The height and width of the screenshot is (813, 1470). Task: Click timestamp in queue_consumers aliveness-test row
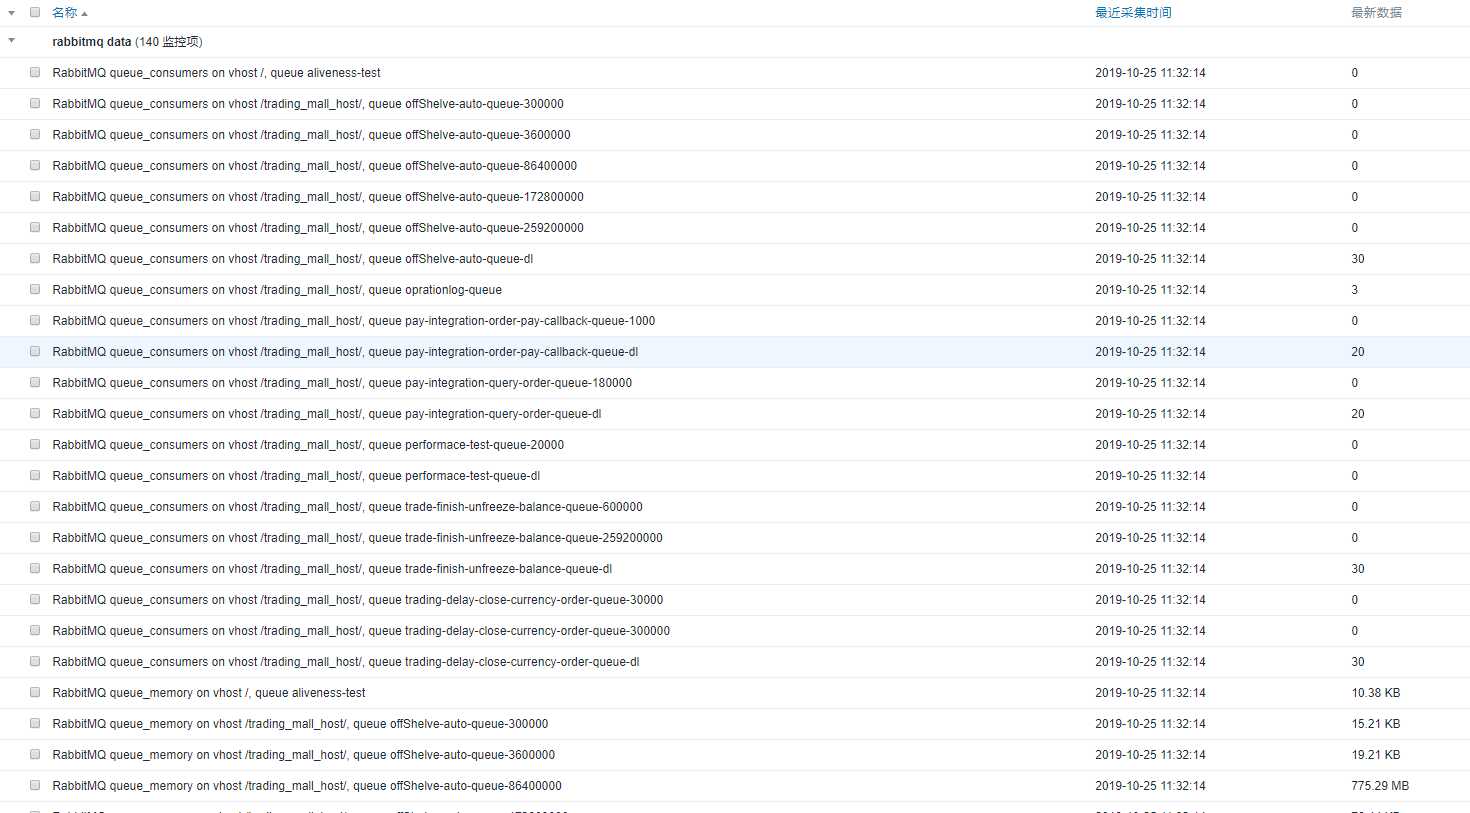[1150, 73]
